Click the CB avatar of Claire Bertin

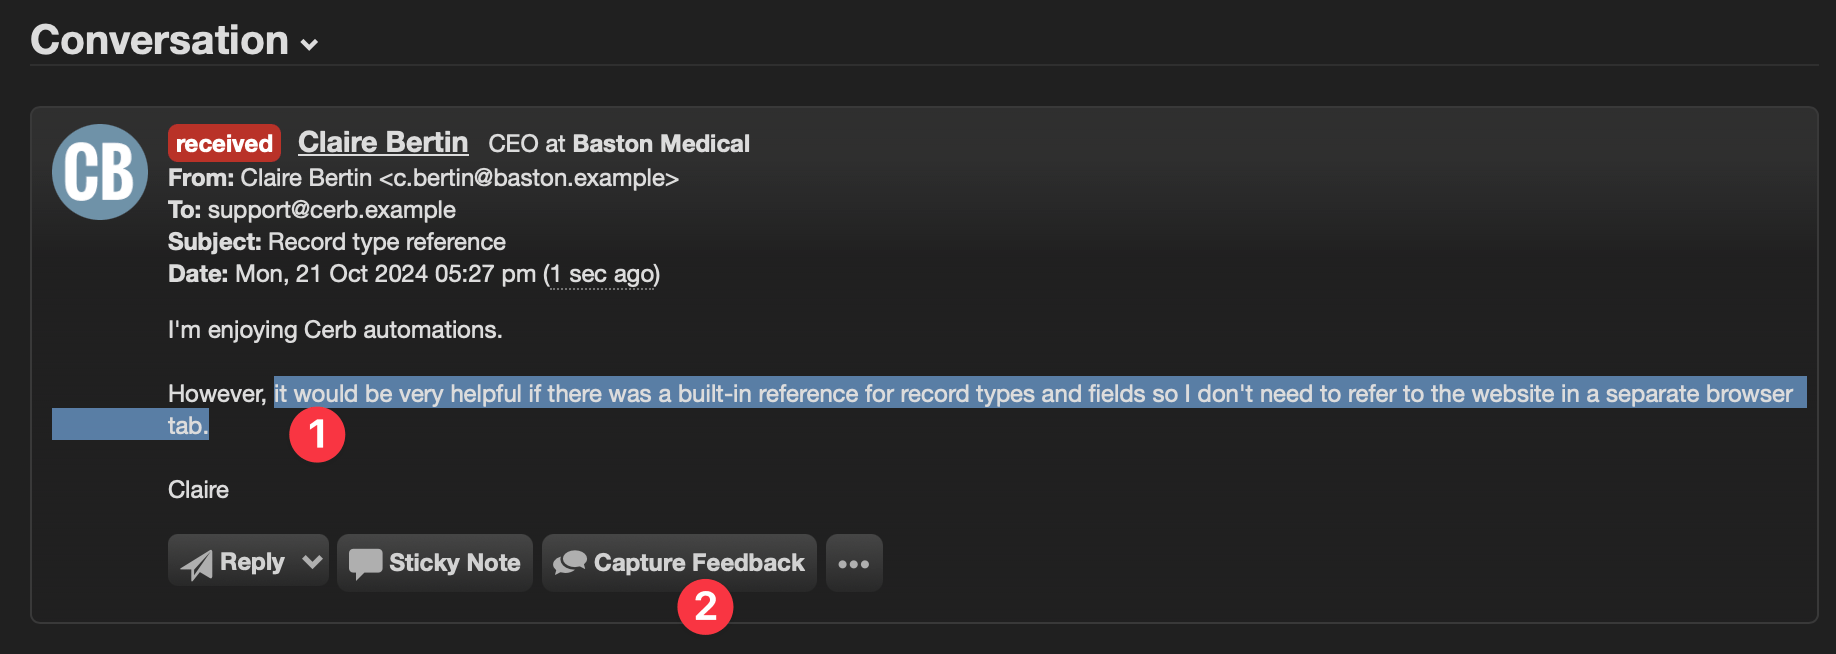100,172
